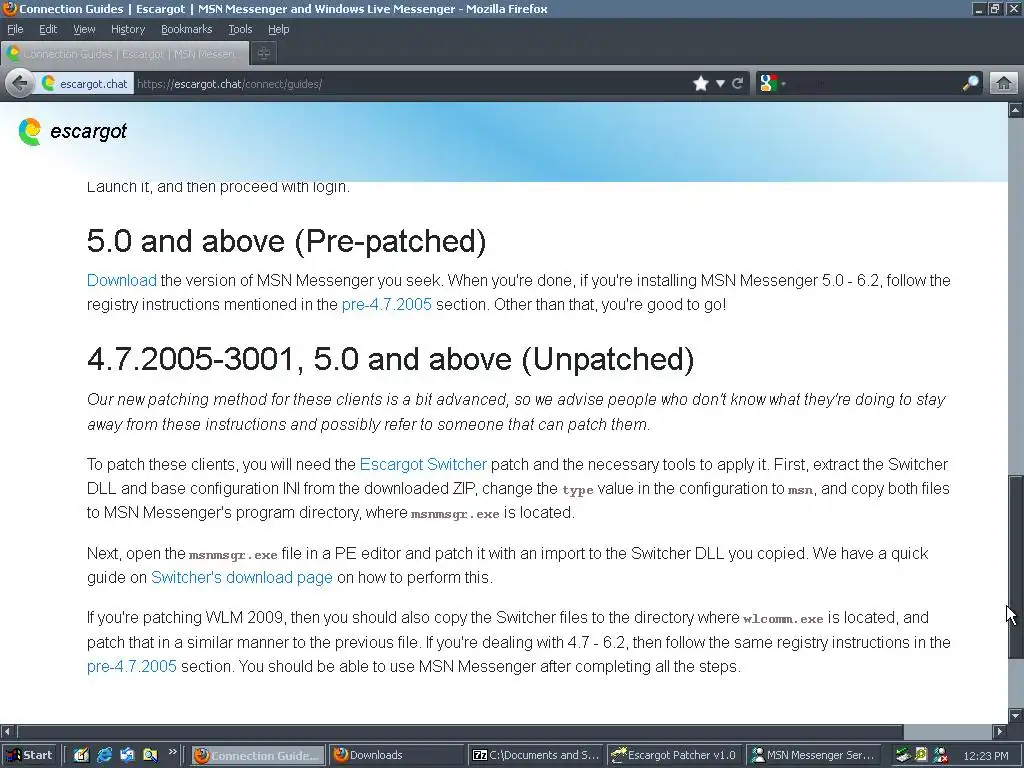Click the horizontal scrollbar right arrow
This screenshot has width=1024, height=768.
tap(1000, 731)
